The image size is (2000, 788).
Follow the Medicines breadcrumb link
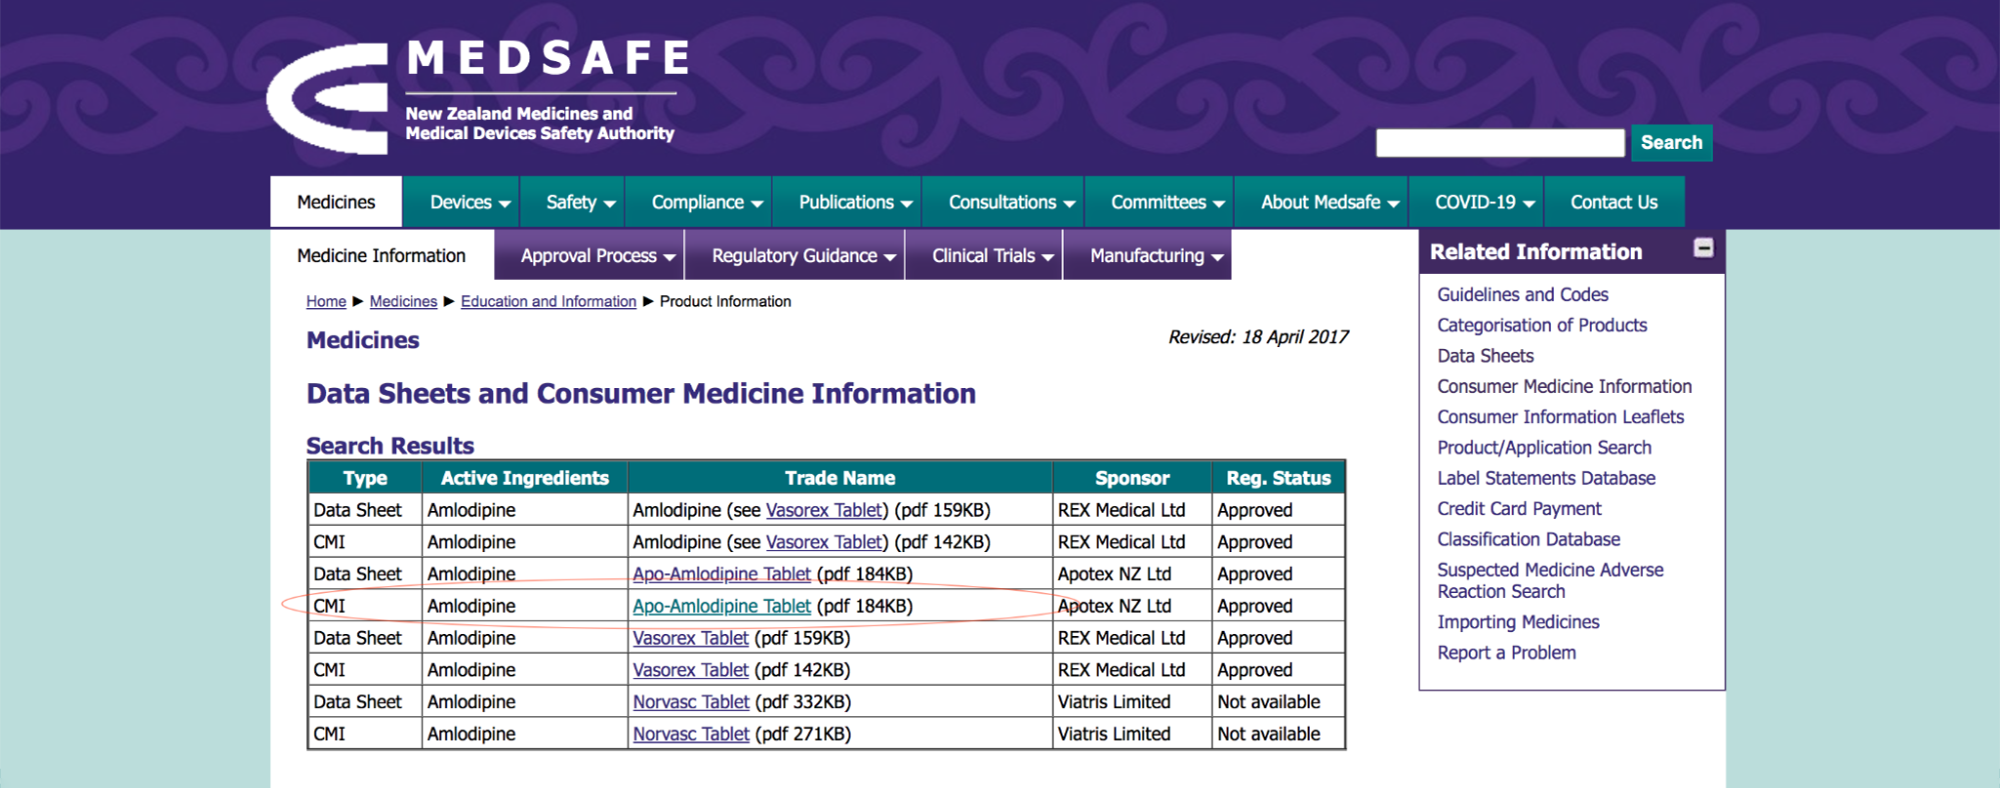[x=403, y=301]
